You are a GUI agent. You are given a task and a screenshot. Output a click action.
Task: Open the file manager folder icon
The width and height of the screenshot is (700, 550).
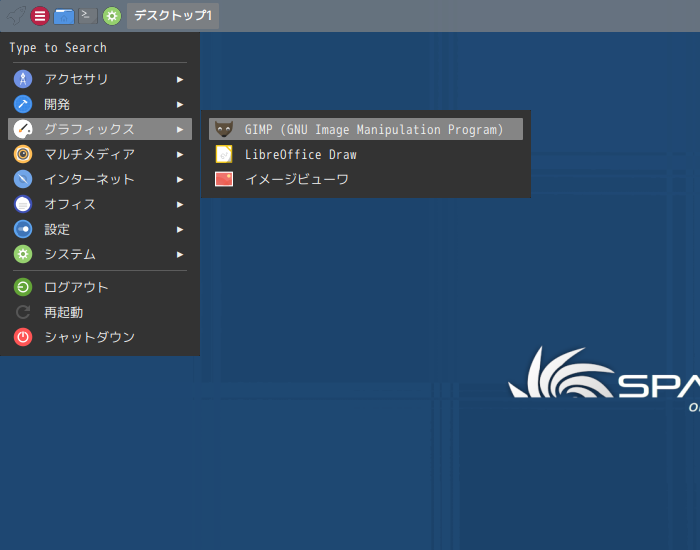(x=64, y=16)
